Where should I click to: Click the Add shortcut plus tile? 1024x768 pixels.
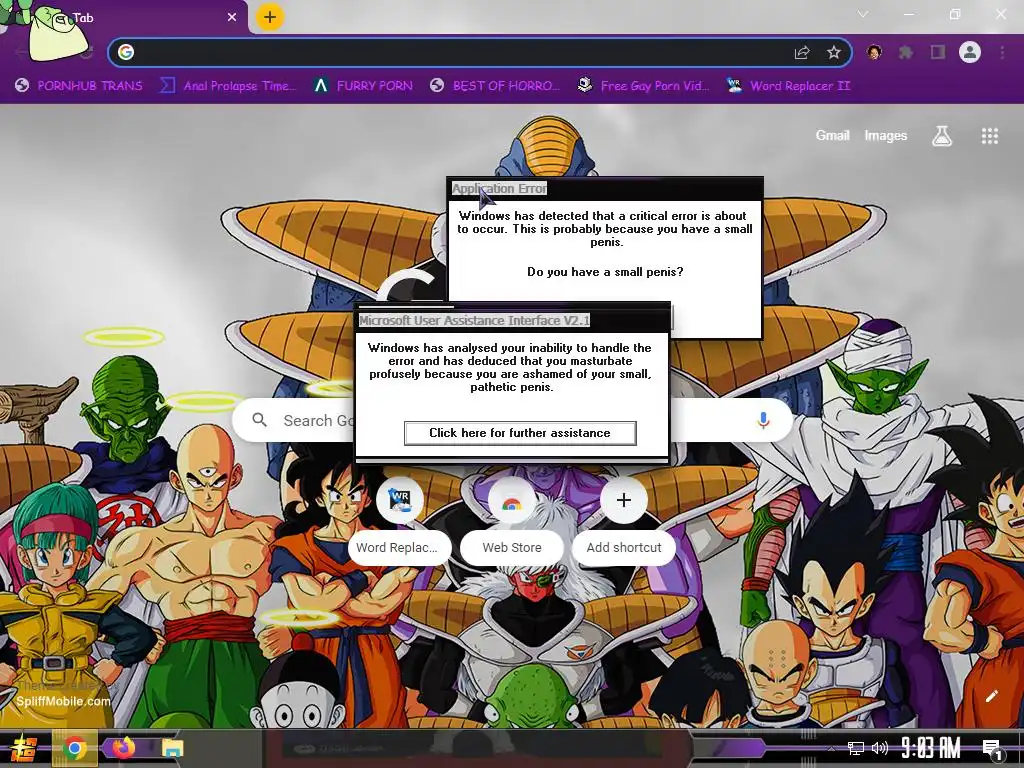(624, 520)
